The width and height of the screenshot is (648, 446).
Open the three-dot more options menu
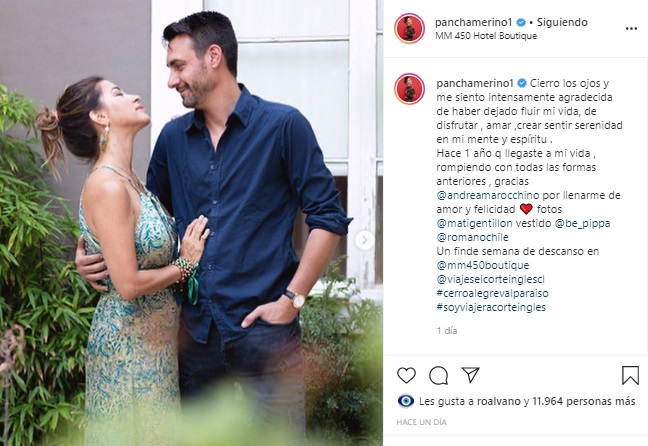click(x=631, y=29)
